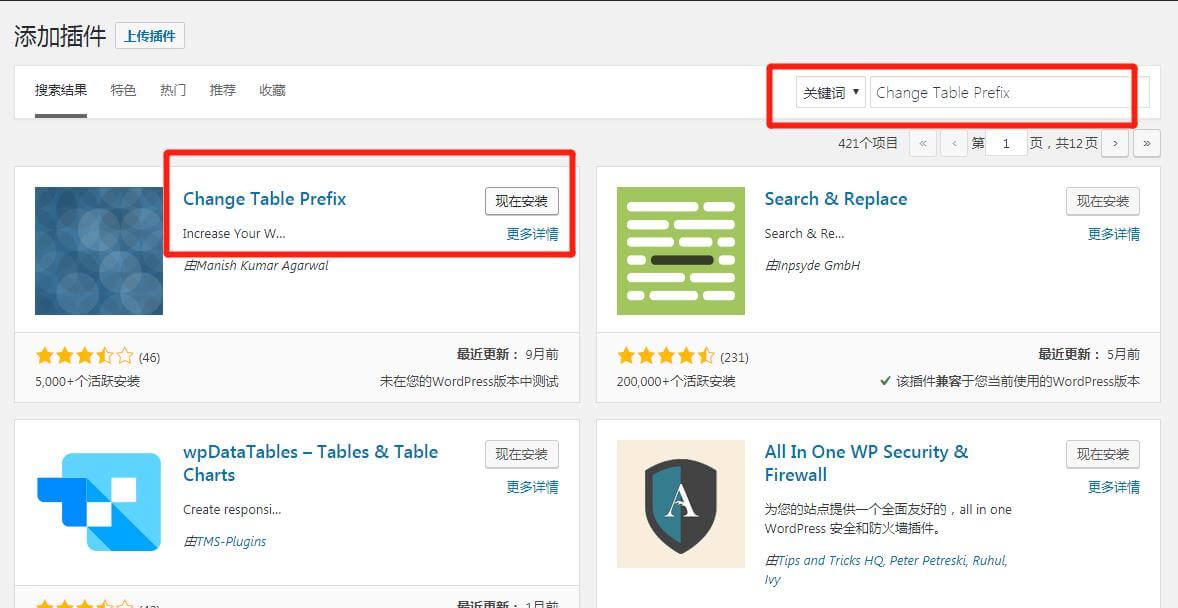
Task: View 更多详情 for All In One WP Security
Action: pyautogui.click(x=1114, y=487)
